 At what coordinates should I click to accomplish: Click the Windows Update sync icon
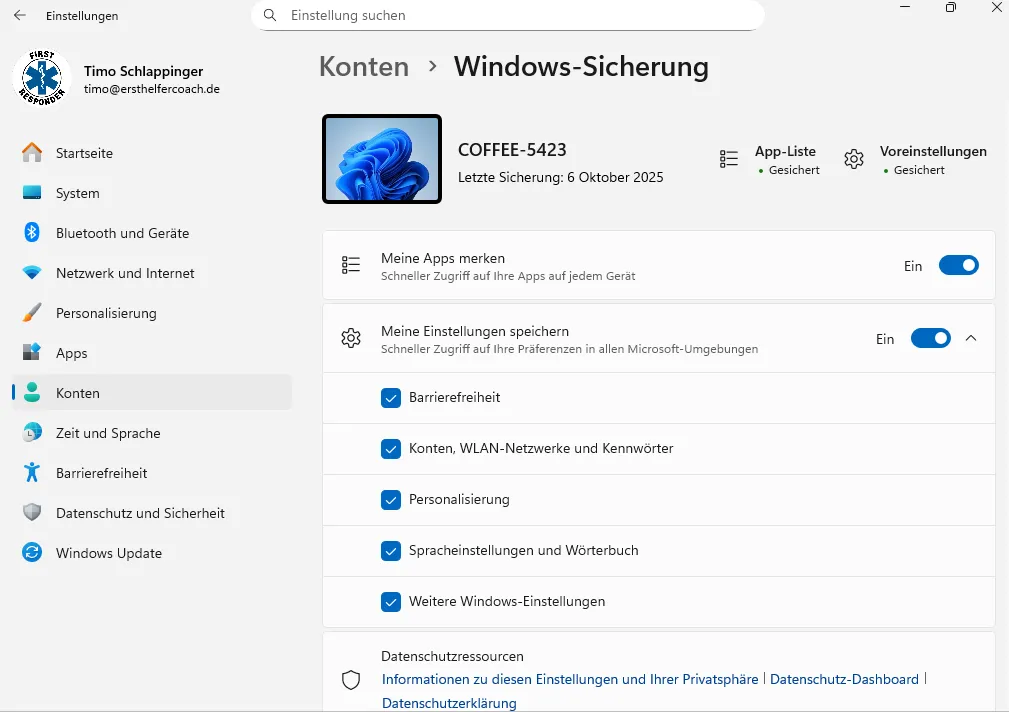point(32,553)
